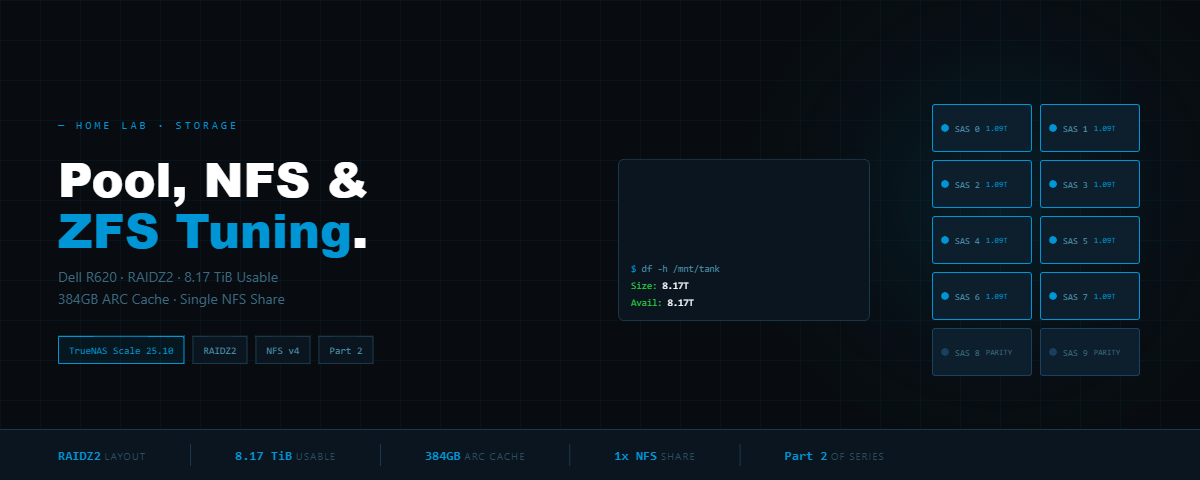Select the SAS 1 disk card
This screenshot has width=1200, height=480.
click(1090, 128)
